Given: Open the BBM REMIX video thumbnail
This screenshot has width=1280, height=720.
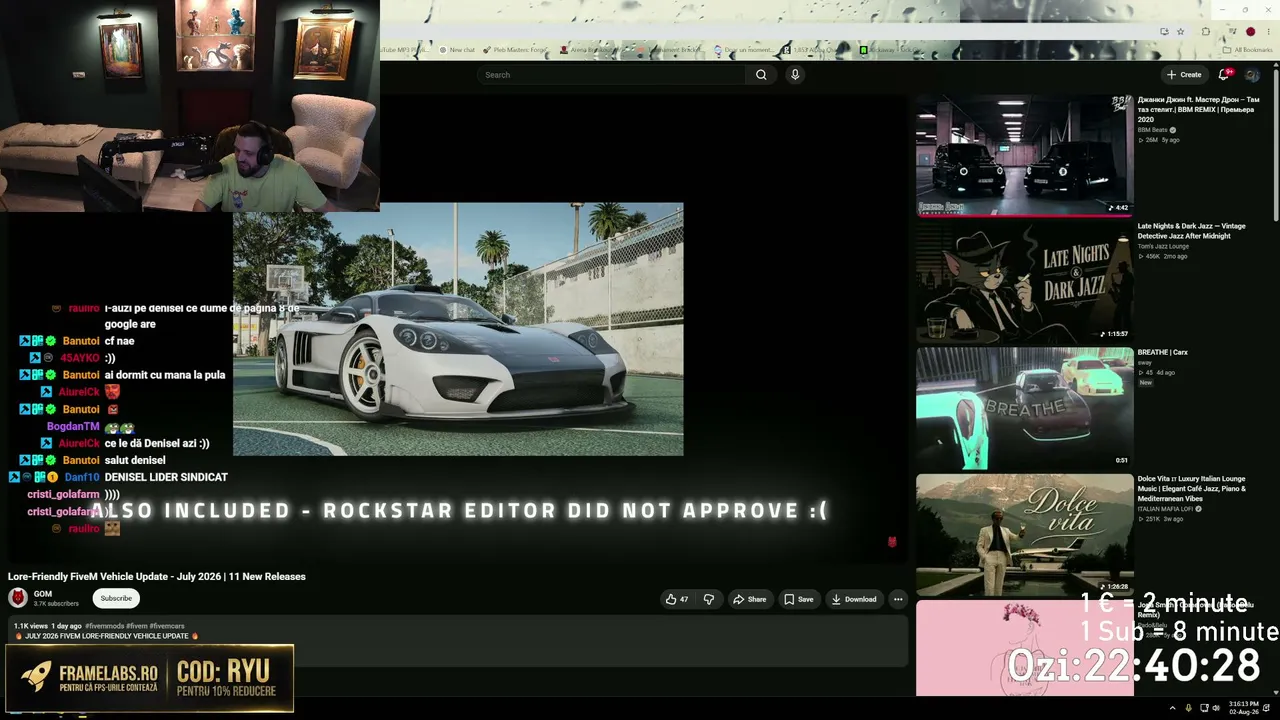Looking at the screenshot, I should (1024, 155).
